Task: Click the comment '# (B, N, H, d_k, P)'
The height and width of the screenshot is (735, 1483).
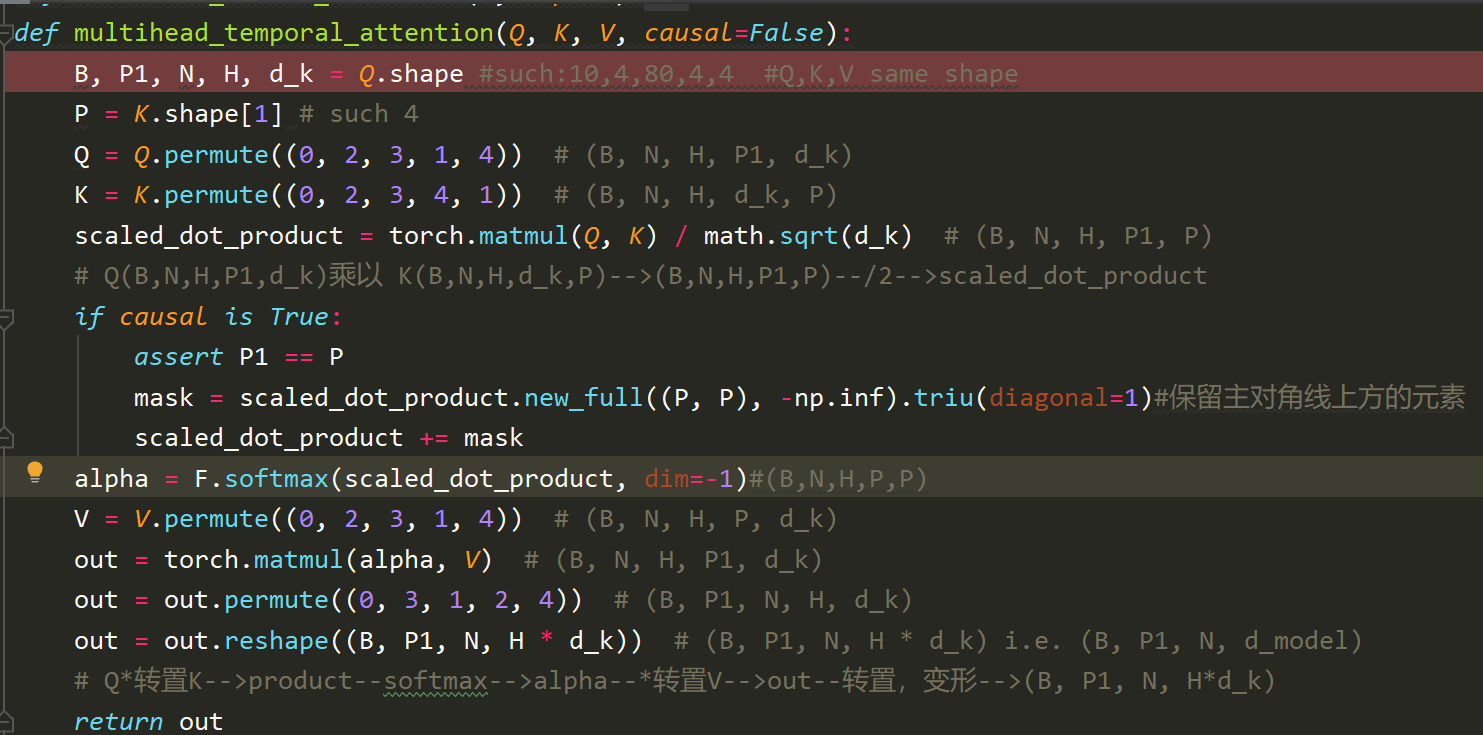Action: 696,195
